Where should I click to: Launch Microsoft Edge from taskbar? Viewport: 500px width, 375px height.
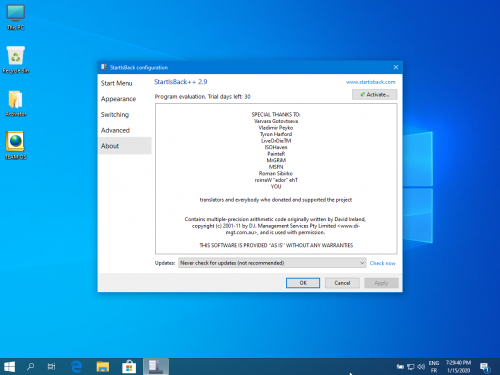pos(77,367)
